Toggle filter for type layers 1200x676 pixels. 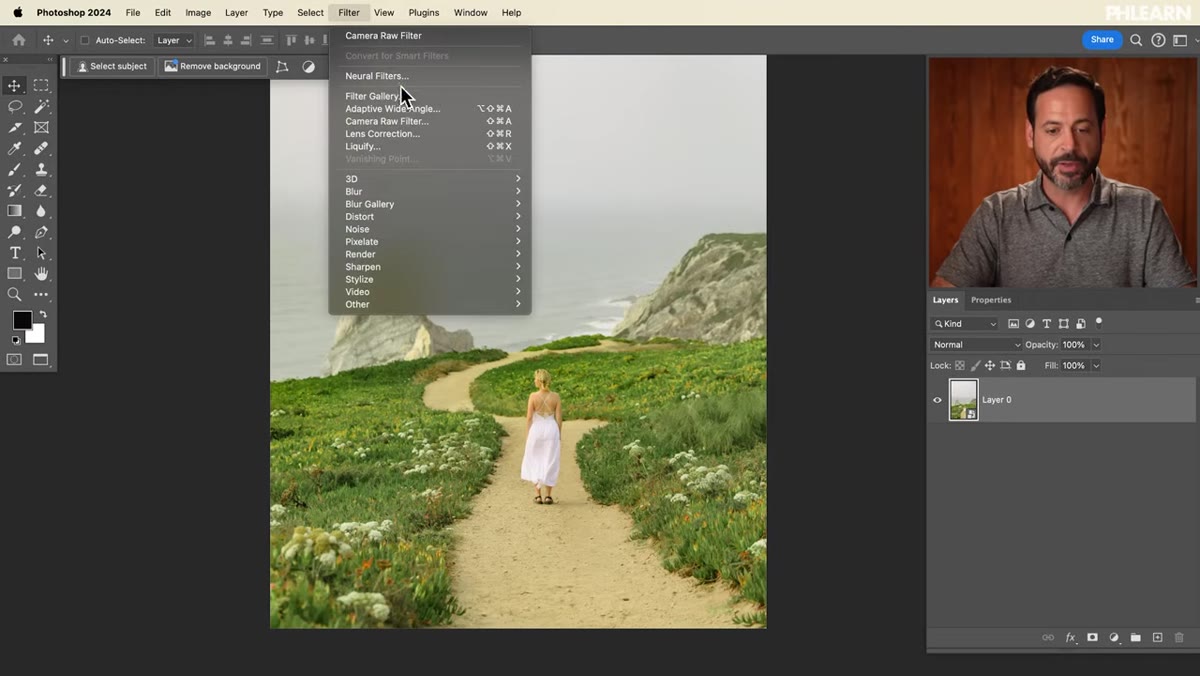click(1047, 324)
